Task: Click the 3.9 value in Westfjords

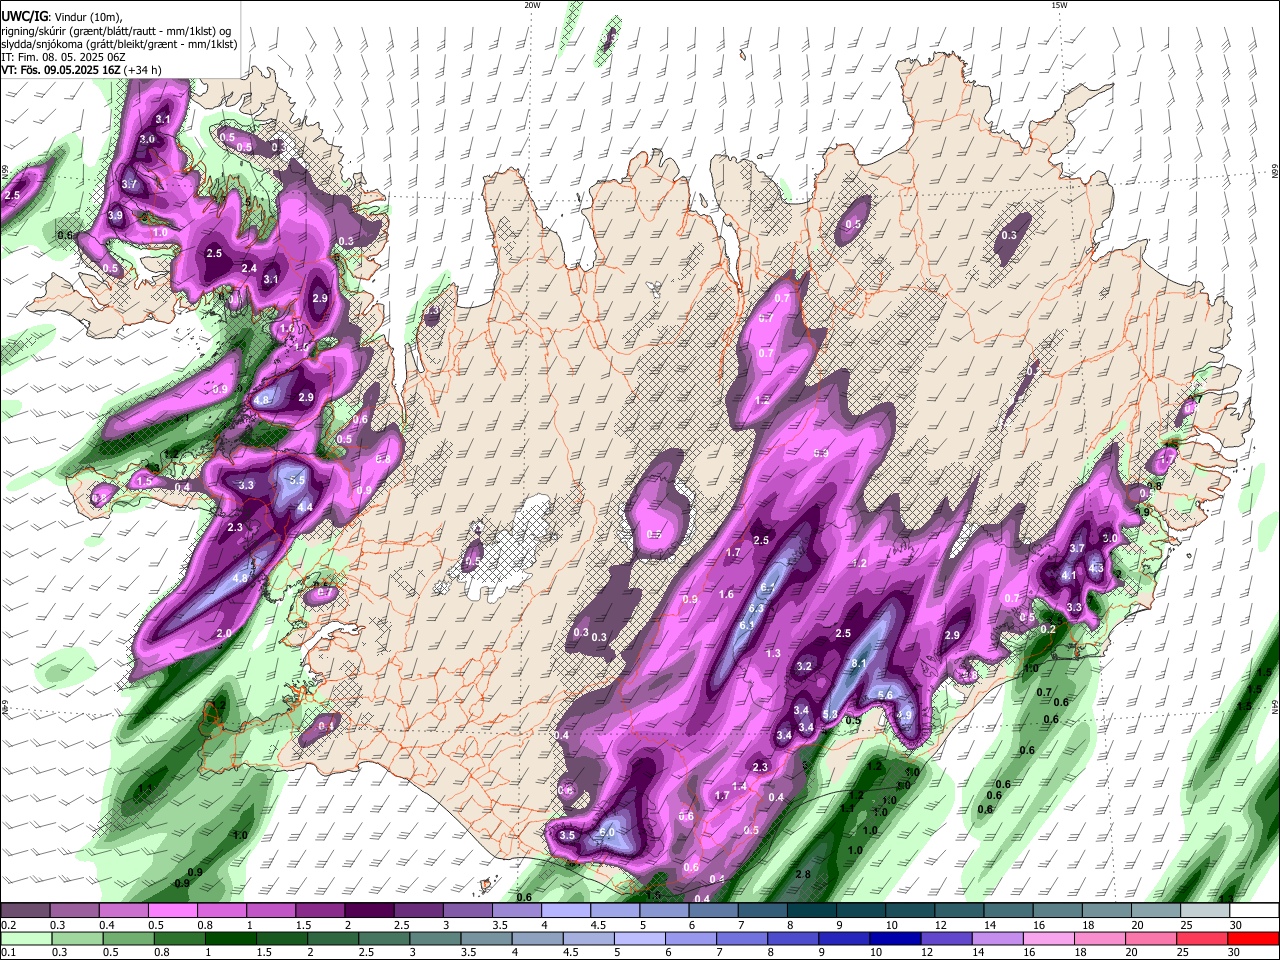Action: pyautogui.click(x=115, y=215)
